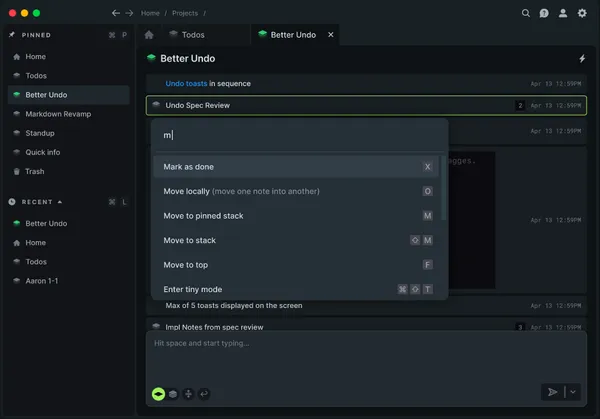Open the help chat bubble icon
Viewport: 600px width, 419px height.
tap(544, 13)
